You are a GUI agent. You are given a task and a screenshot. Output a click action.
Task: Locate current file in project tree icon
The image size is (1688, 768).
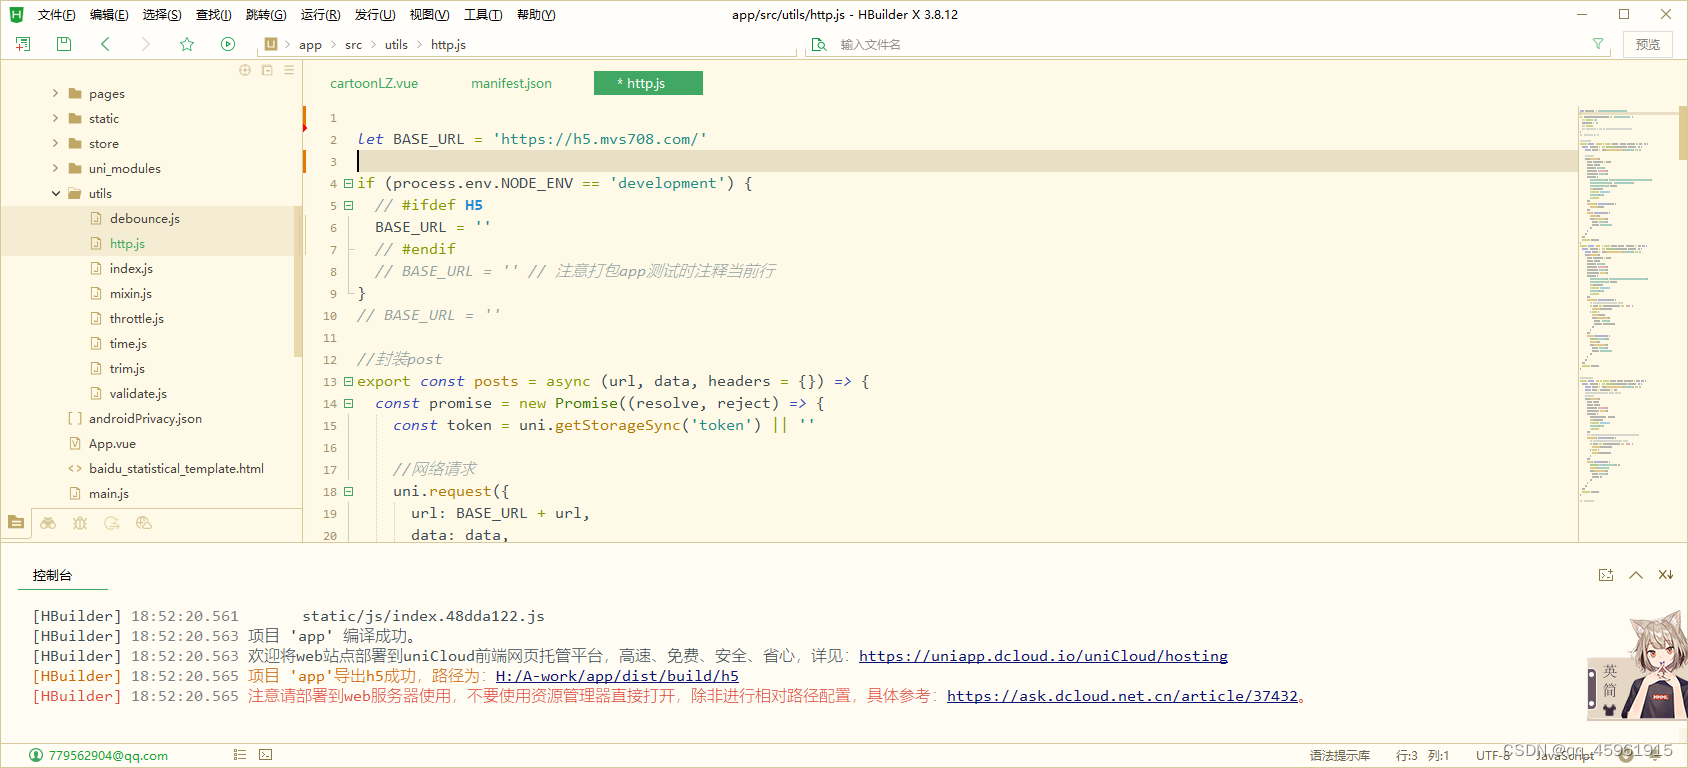[x=245, y=70]
